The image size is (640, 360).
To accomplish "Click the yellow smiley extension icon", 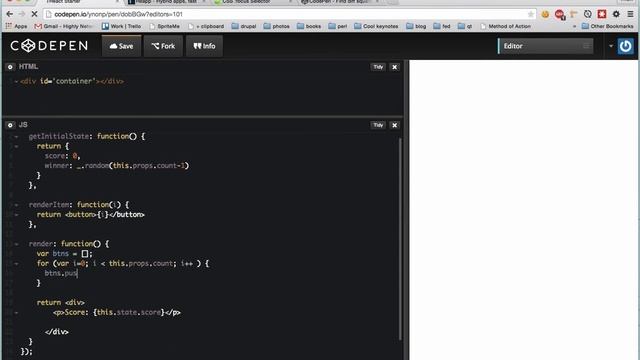I will click(x=545, y=14).
